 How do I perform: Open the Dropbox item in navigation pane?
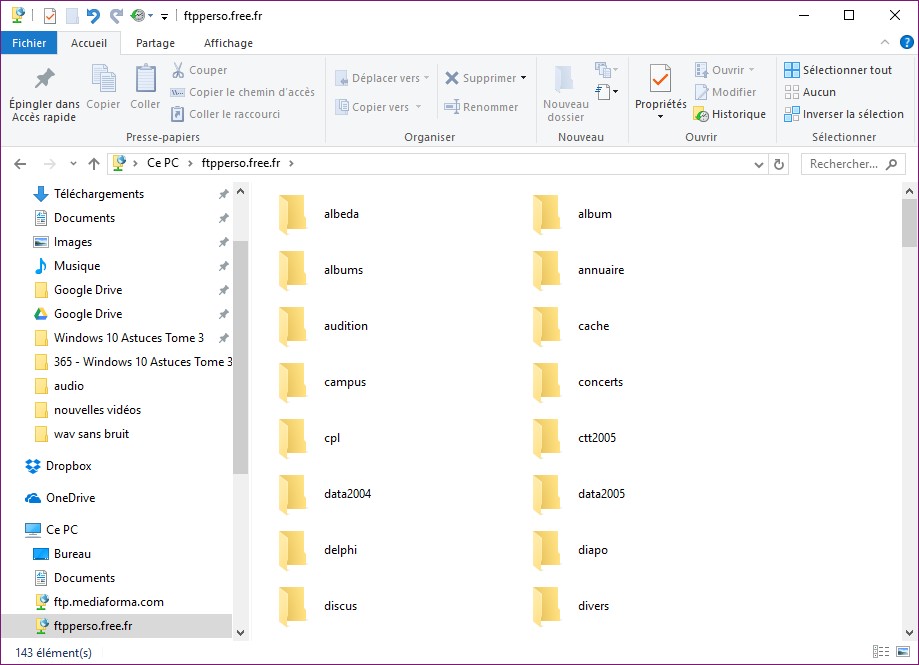pyautogui.click(x=68, y=466)
